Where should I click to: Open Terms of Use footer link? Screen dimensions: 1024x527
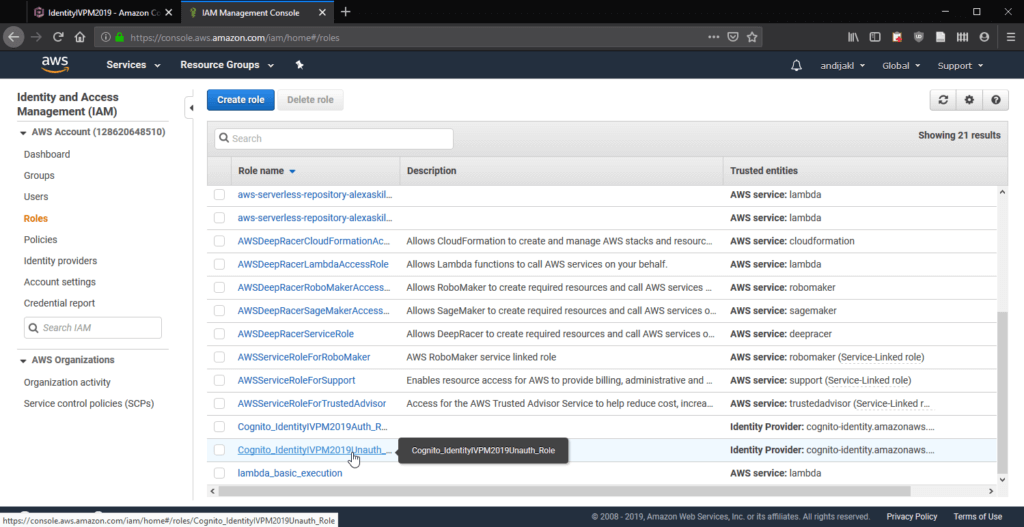978,517
